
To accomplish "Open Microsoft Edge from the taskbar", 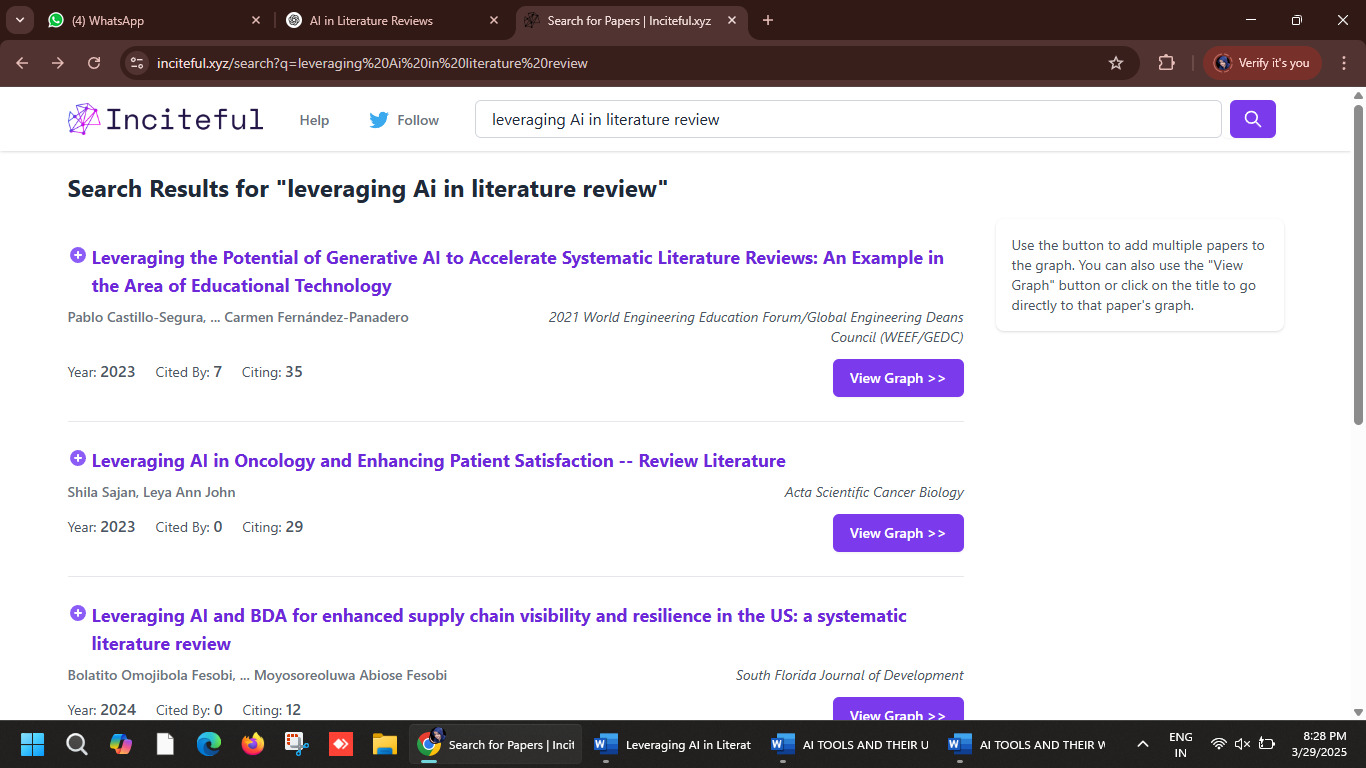I will (x=209, y=744).
